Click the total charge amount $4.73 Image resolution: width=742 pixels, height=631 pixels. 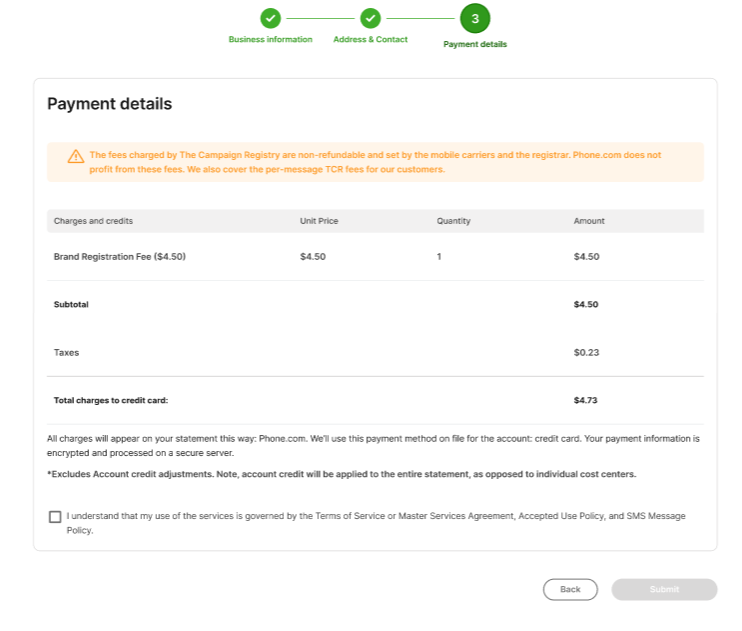586,401
